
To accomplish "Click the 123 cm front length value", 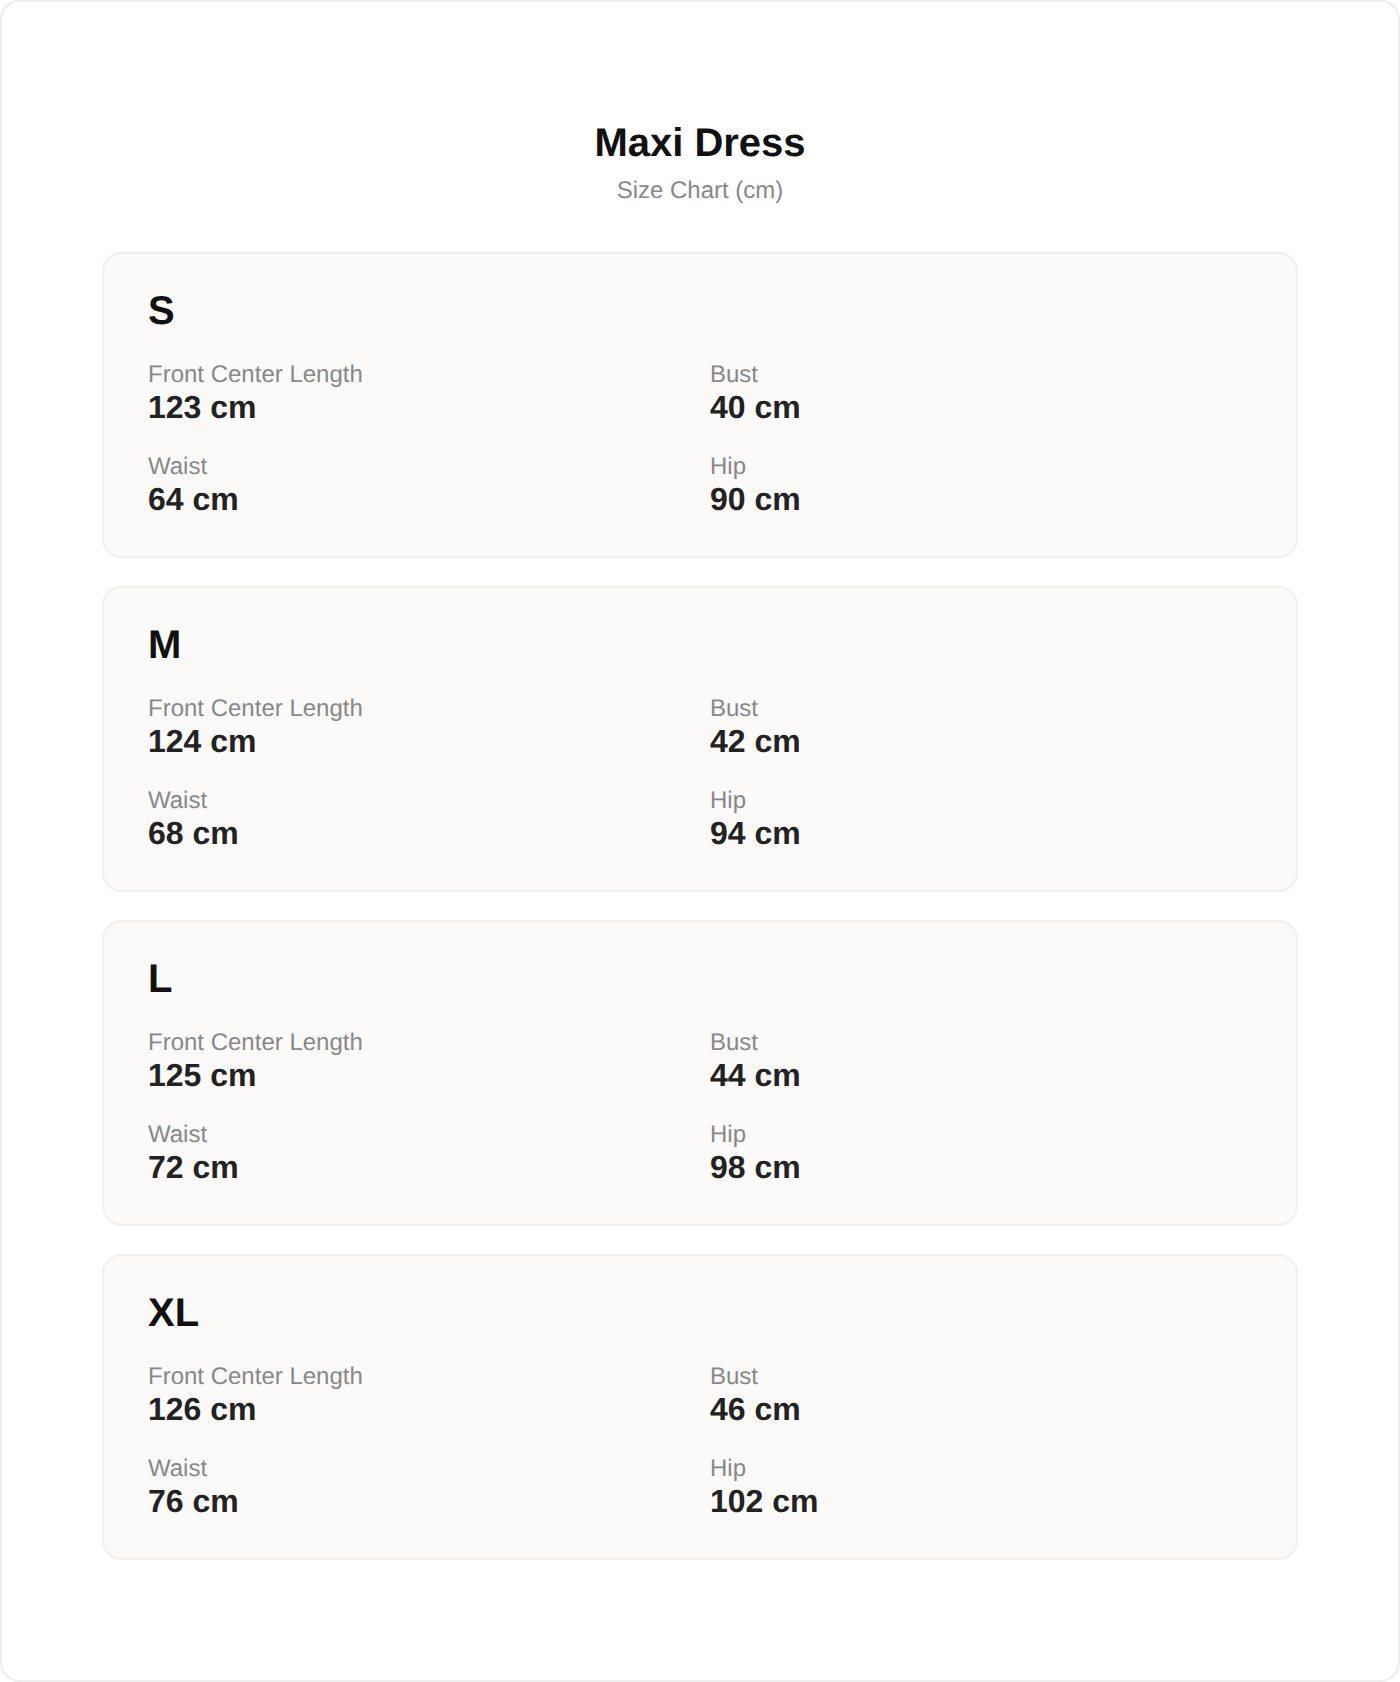I will 202,408.
